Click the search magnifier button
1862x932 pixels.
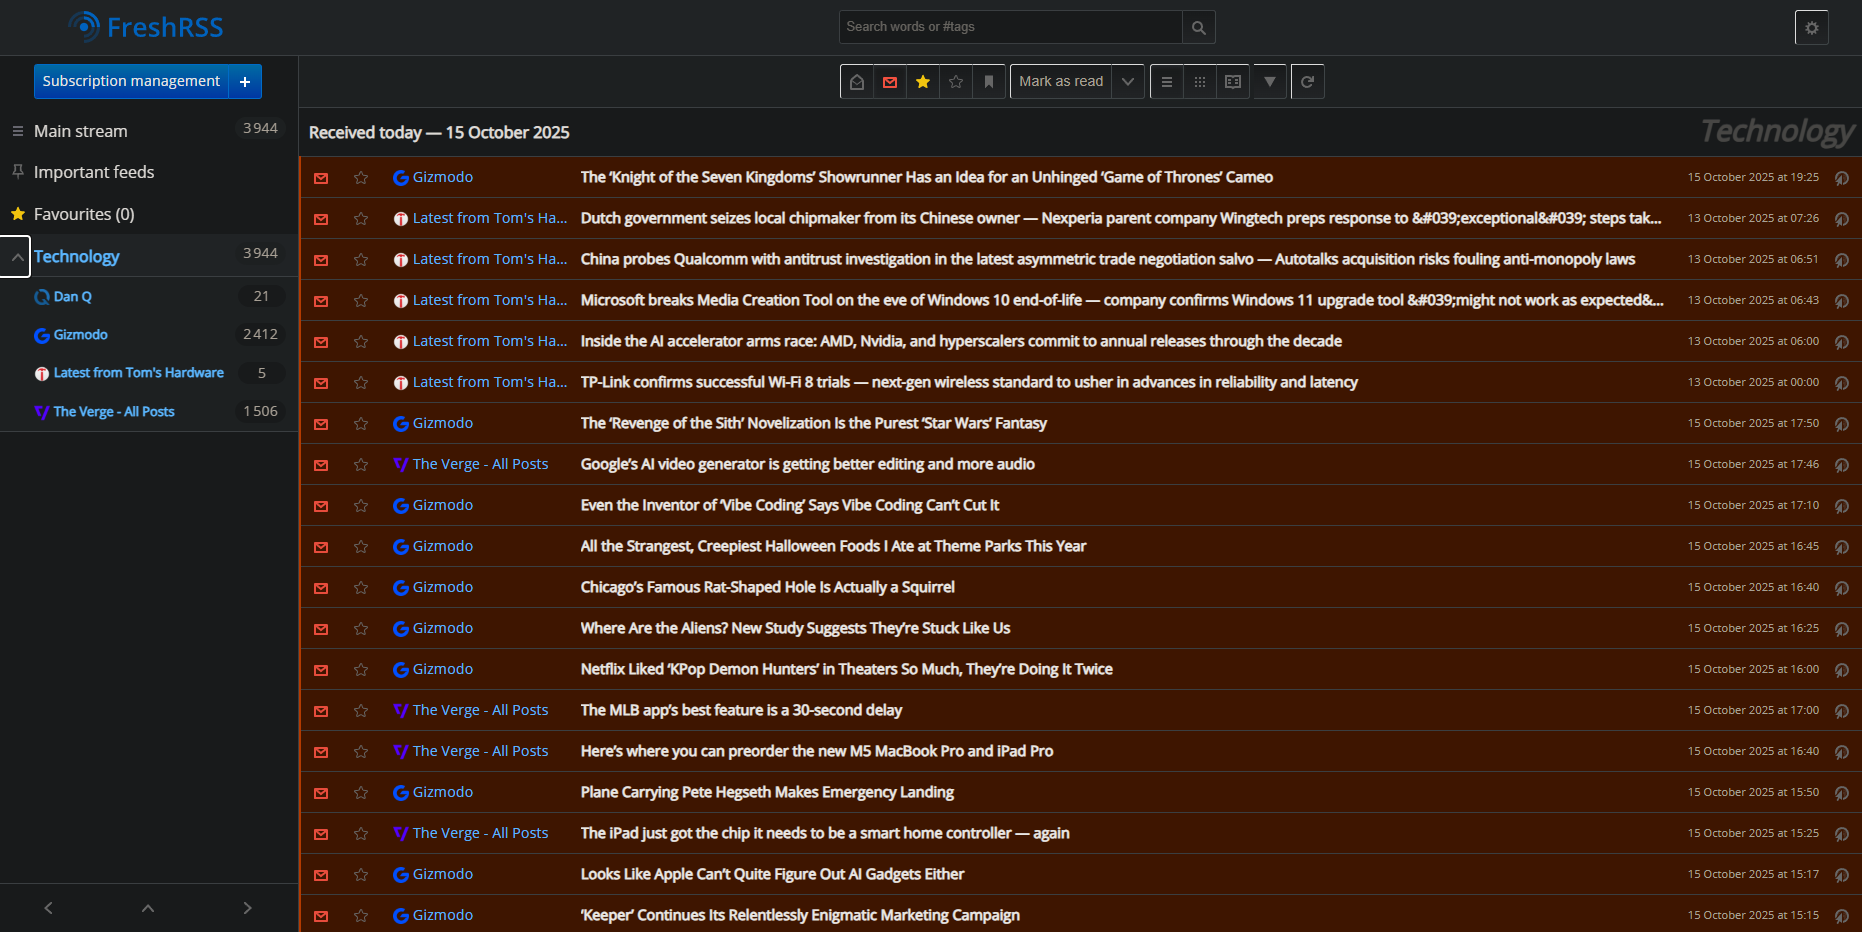point(1198,28)
